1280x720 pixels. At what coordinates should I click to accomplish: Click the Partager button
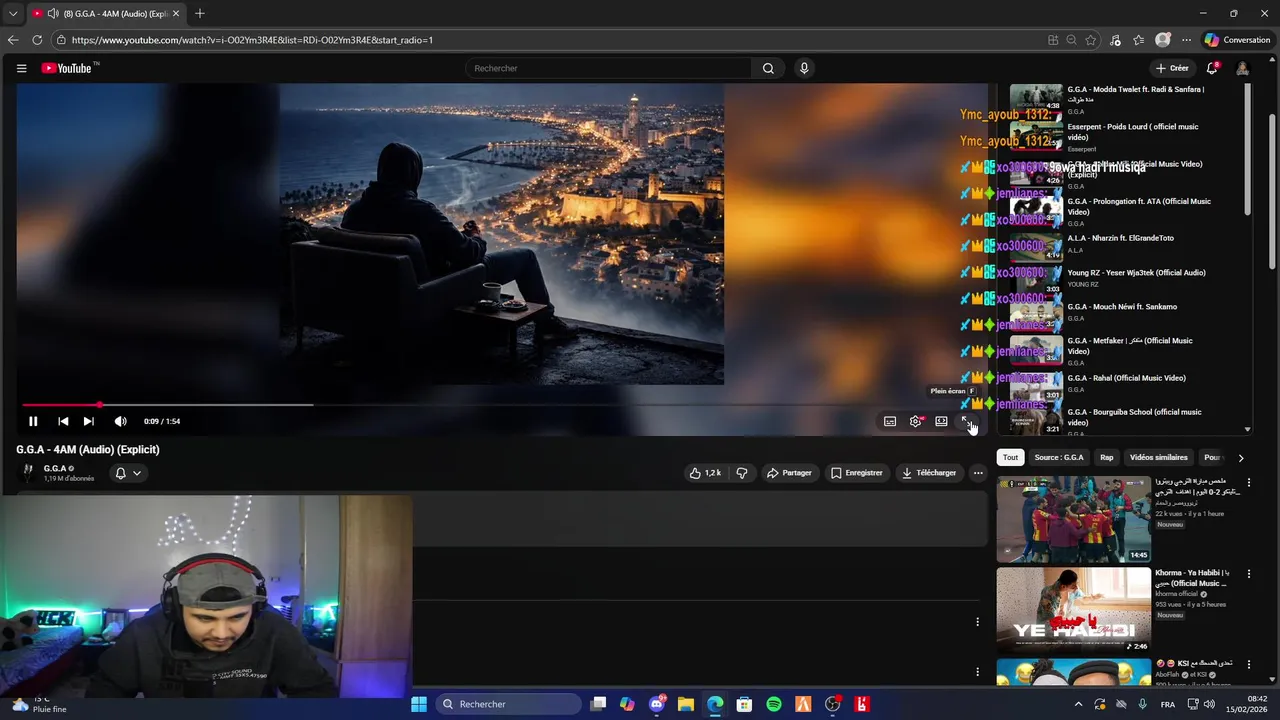pyautogui.click(x=789, y=473)
